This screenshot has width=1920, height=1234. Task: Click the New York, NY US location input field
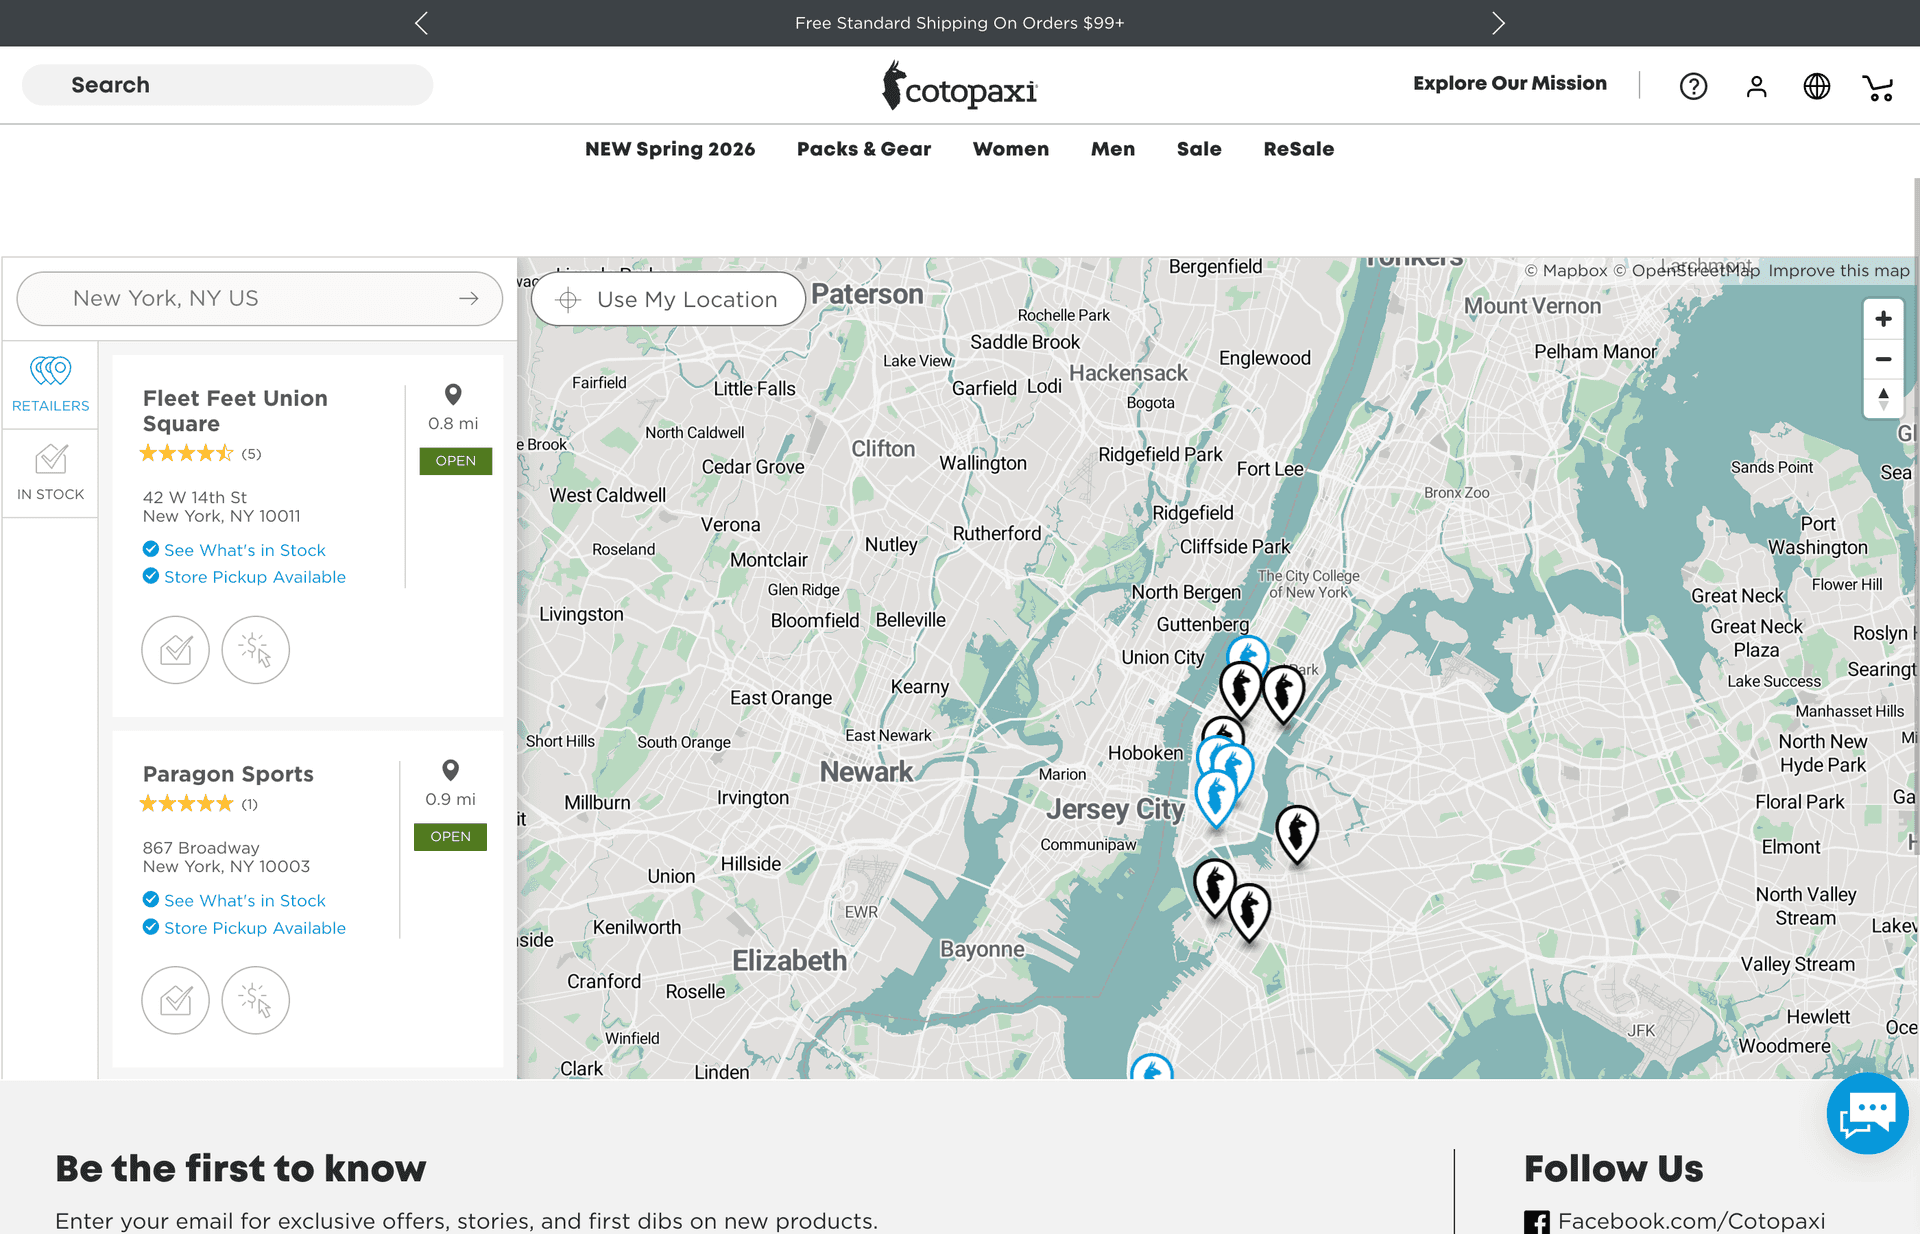click(250, 298)
